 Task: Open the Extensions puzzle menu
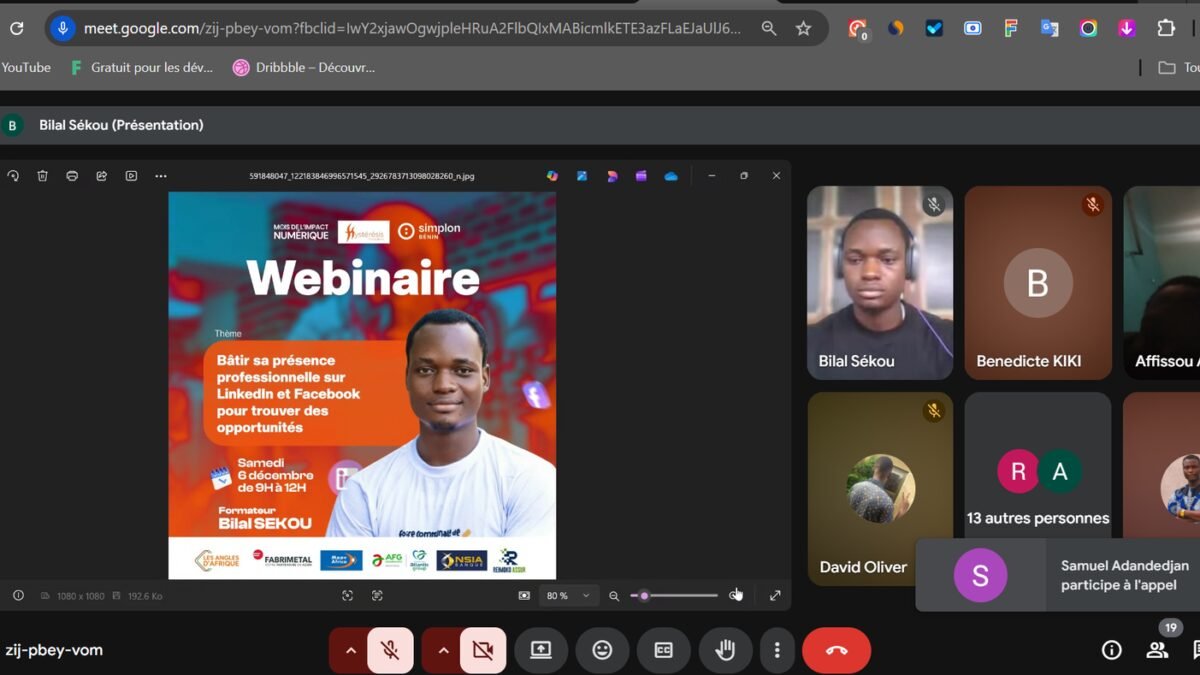click(1166, 28)
